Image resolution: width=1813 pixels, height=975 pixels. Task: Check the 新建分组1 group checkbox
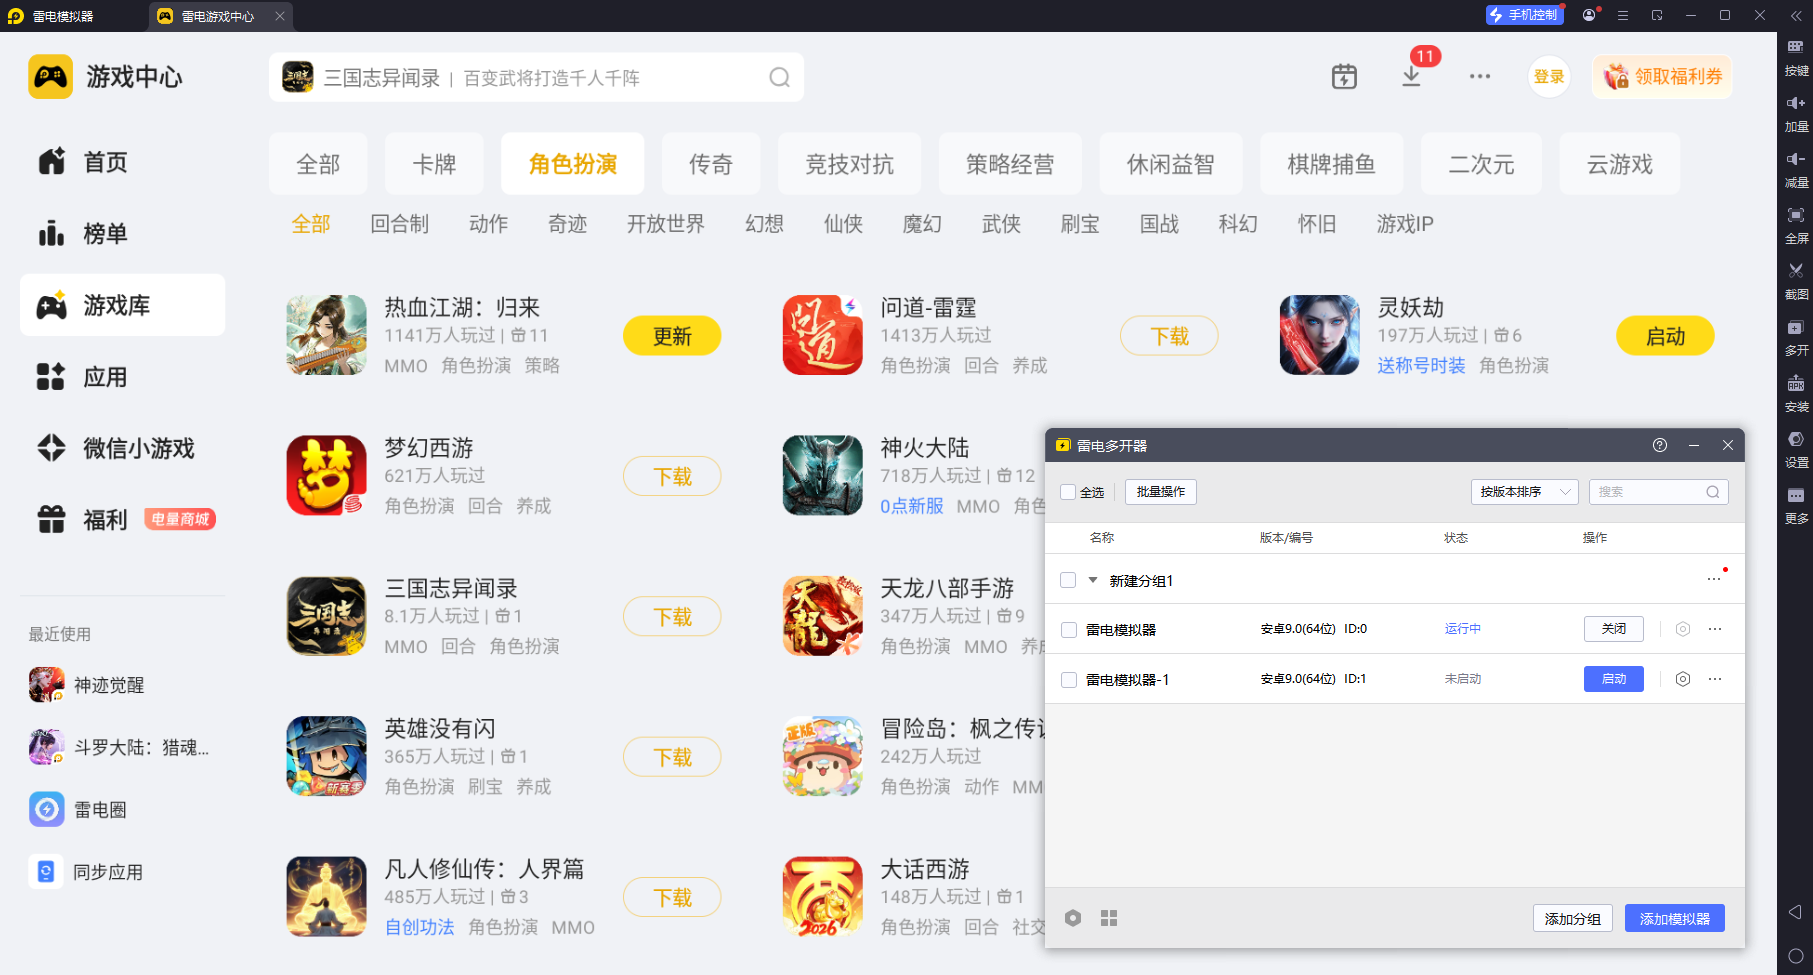[x=1068, y=580]
